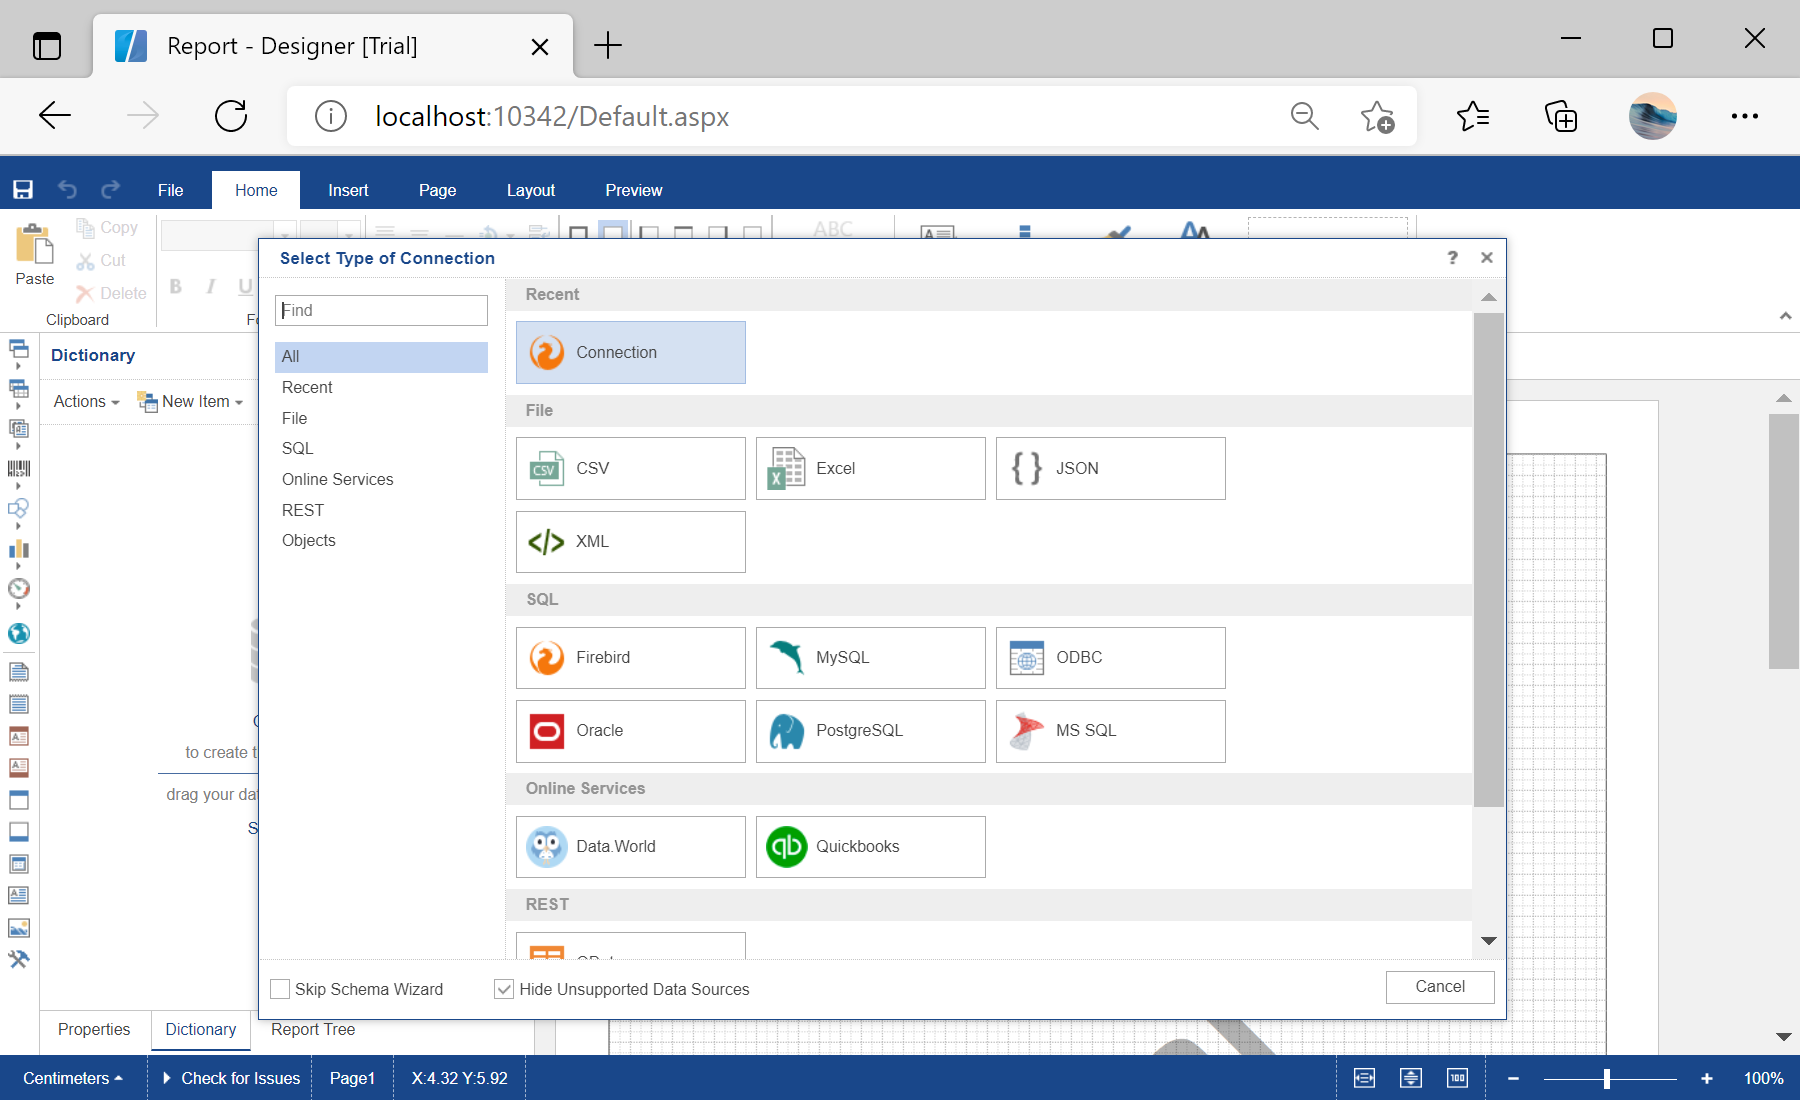Select the Excel file data source
Screen dimensions: 1800x1100
(870, 468)
